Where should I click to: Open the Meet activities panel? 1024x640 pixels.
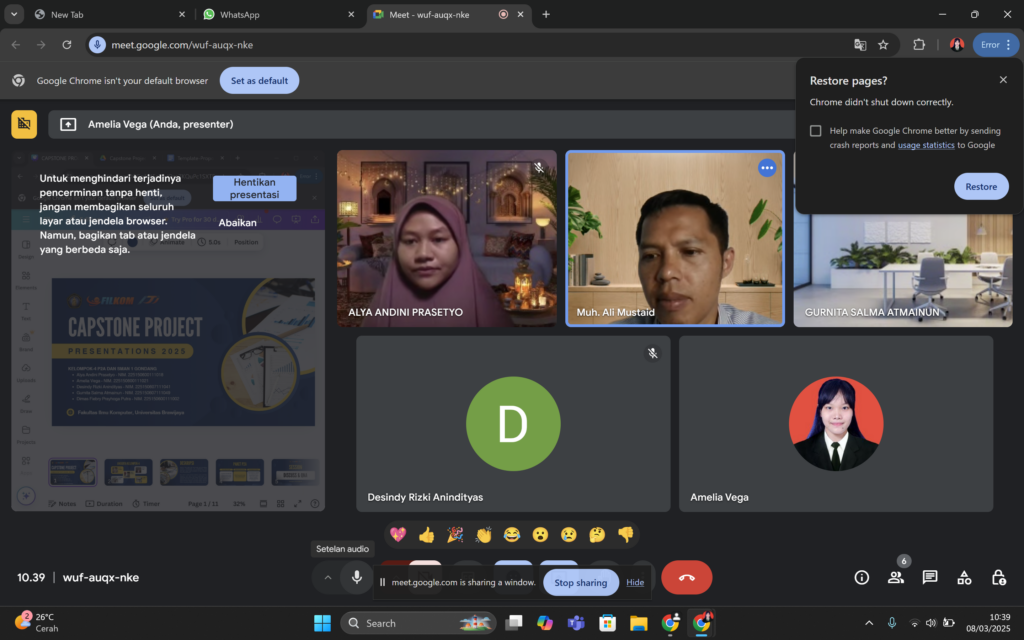tap(964, 577)
